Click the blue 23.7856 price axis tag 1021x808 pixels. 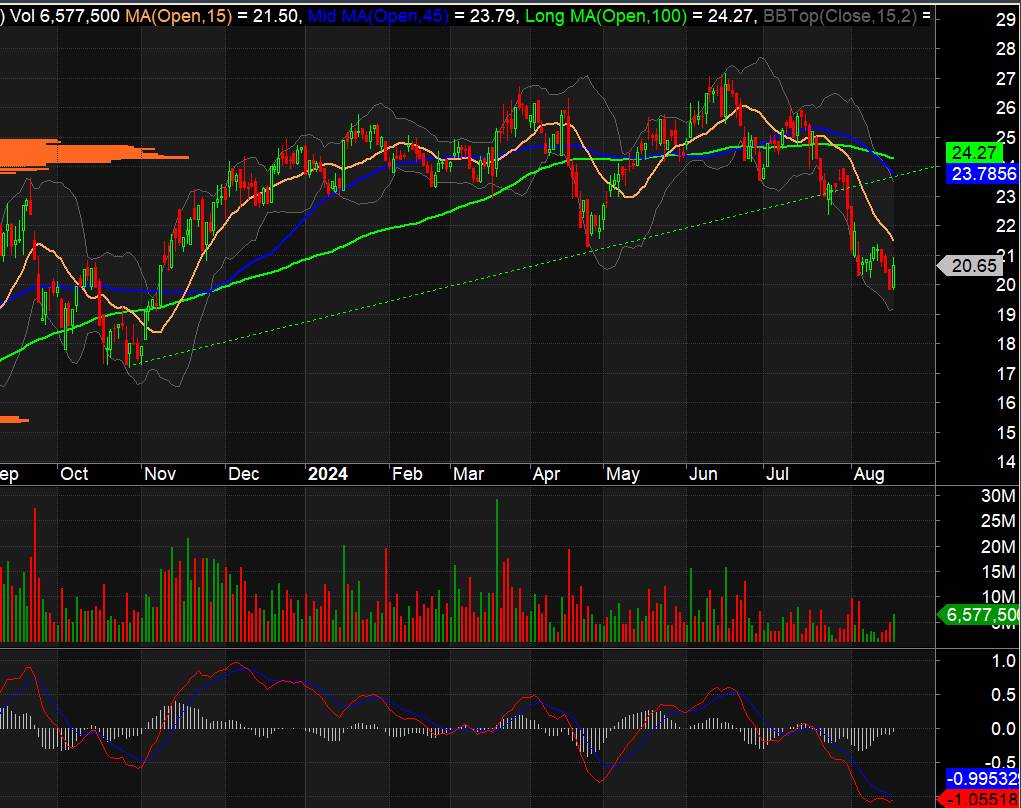pyautogui.click(x=983, y=173)
